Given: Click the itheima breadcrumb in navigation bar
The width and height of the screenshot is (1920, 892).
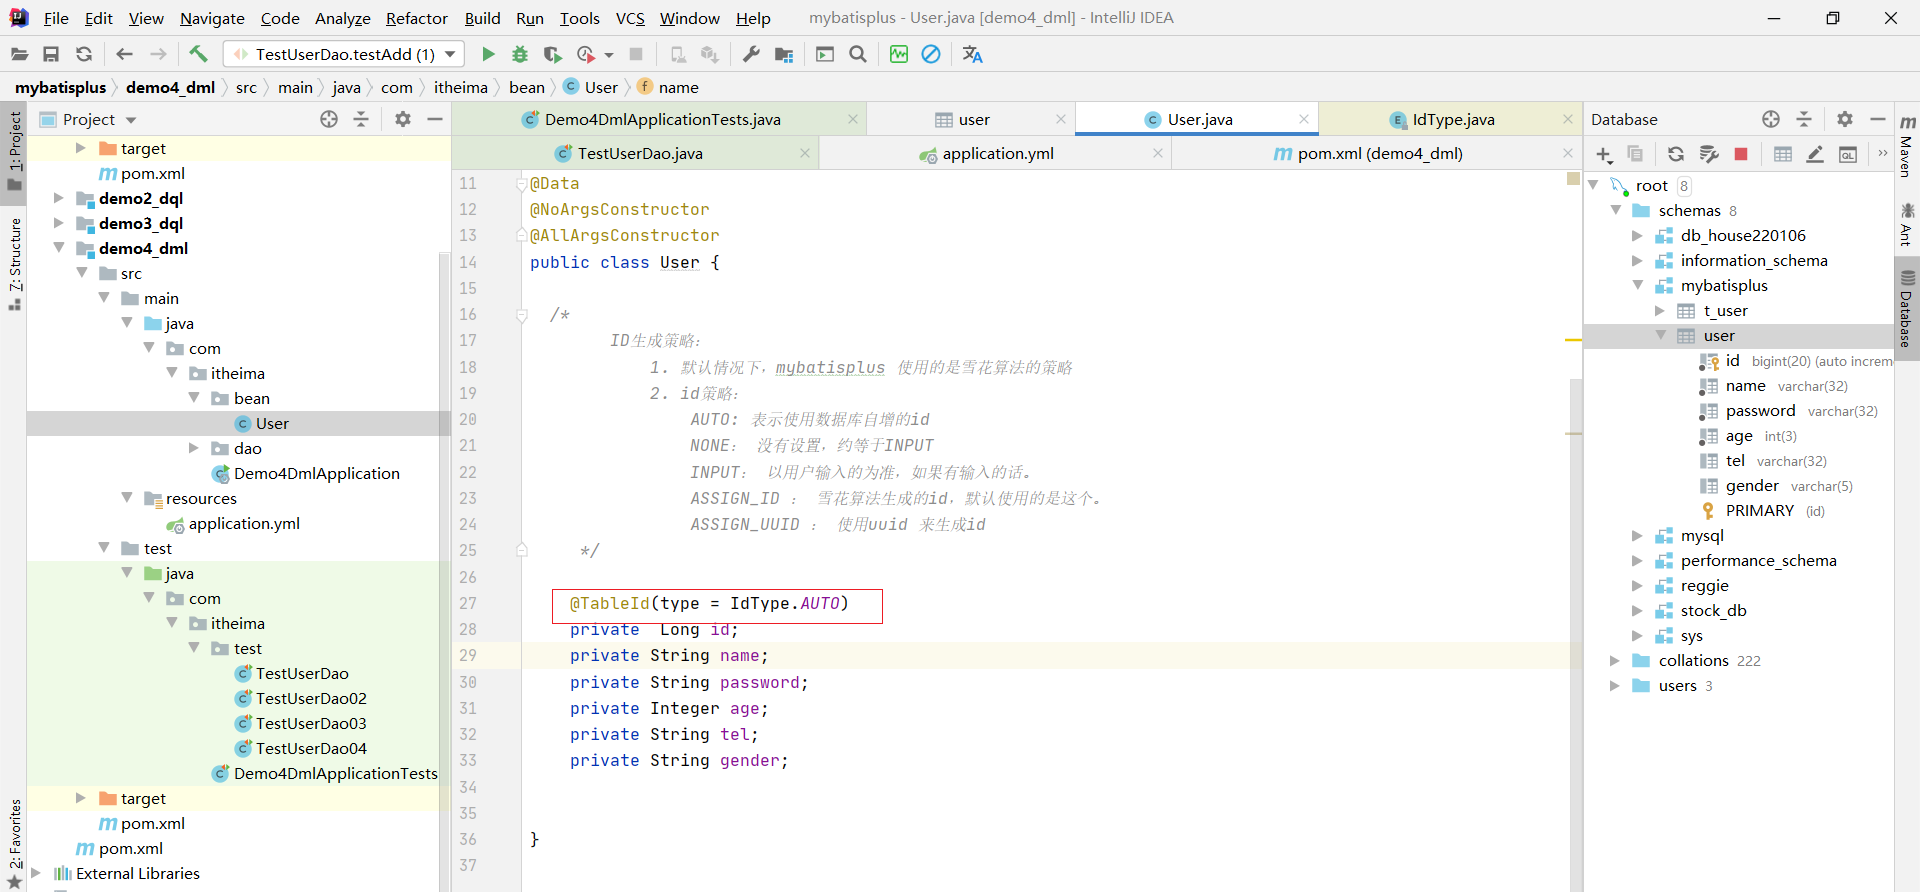Looking at the screenshot, I should (461, 88).
